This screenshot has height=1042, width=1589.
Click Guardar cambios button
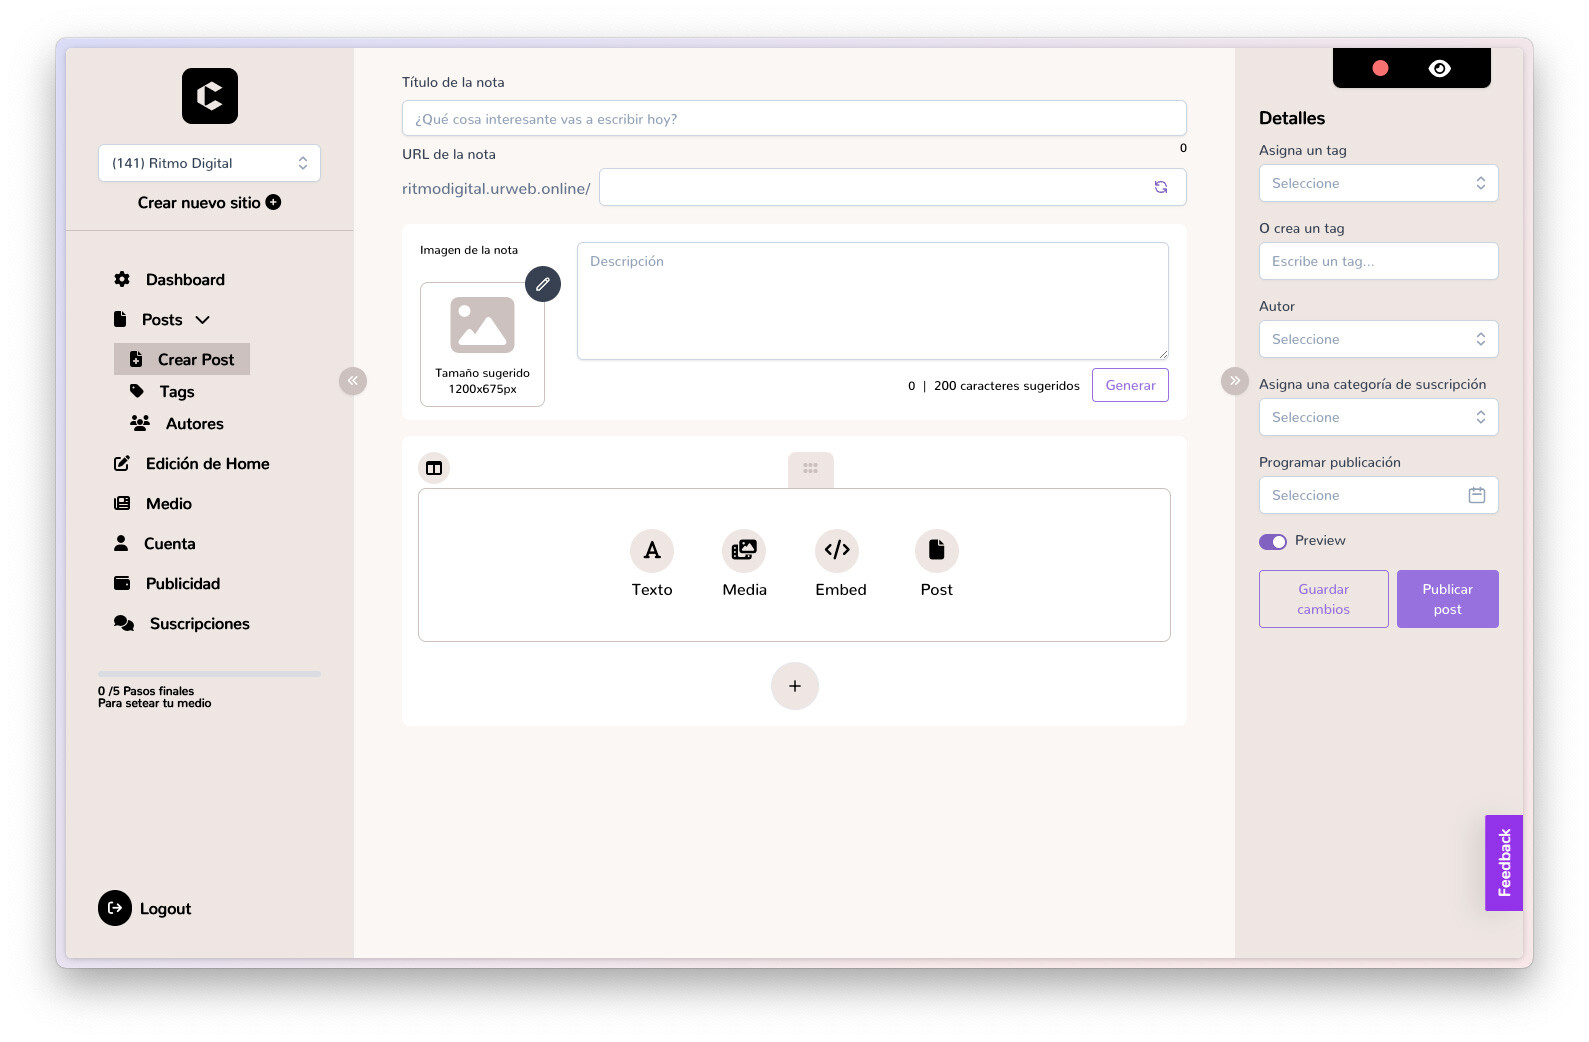coord(1323,599)
